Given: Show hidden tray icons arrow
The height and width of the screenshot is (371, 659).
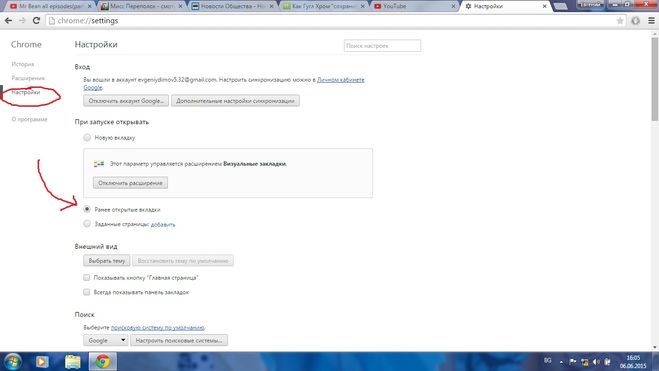Looking at the screenshot, I should 561,362.
